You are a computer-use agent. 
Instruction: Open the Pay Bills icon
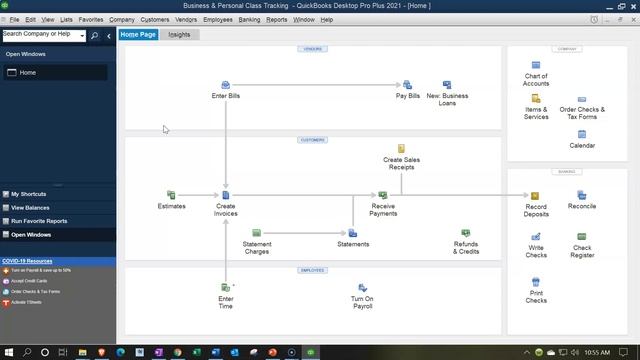[x=407, y=85]
